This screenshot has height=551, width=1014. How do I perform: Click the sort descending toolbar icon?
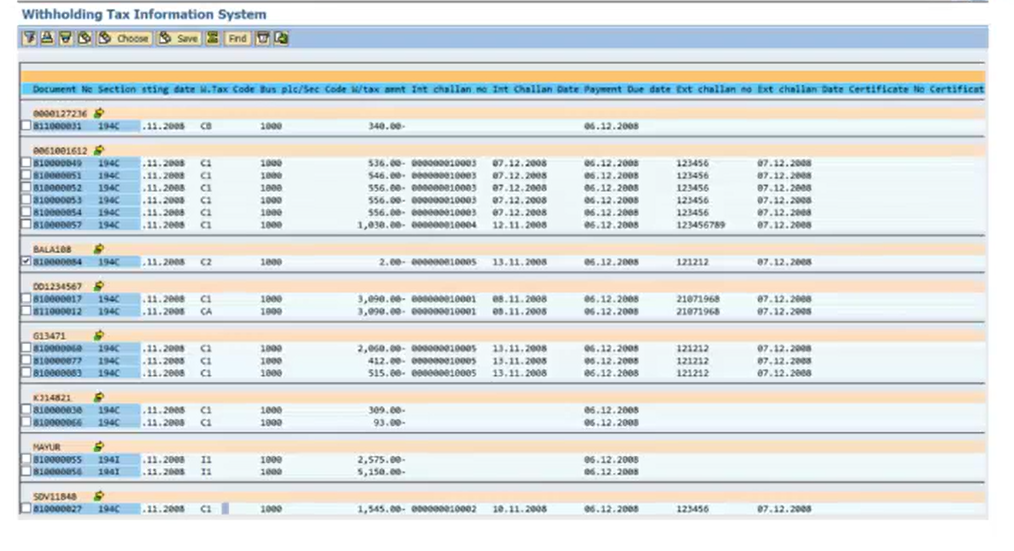(65, 38)
